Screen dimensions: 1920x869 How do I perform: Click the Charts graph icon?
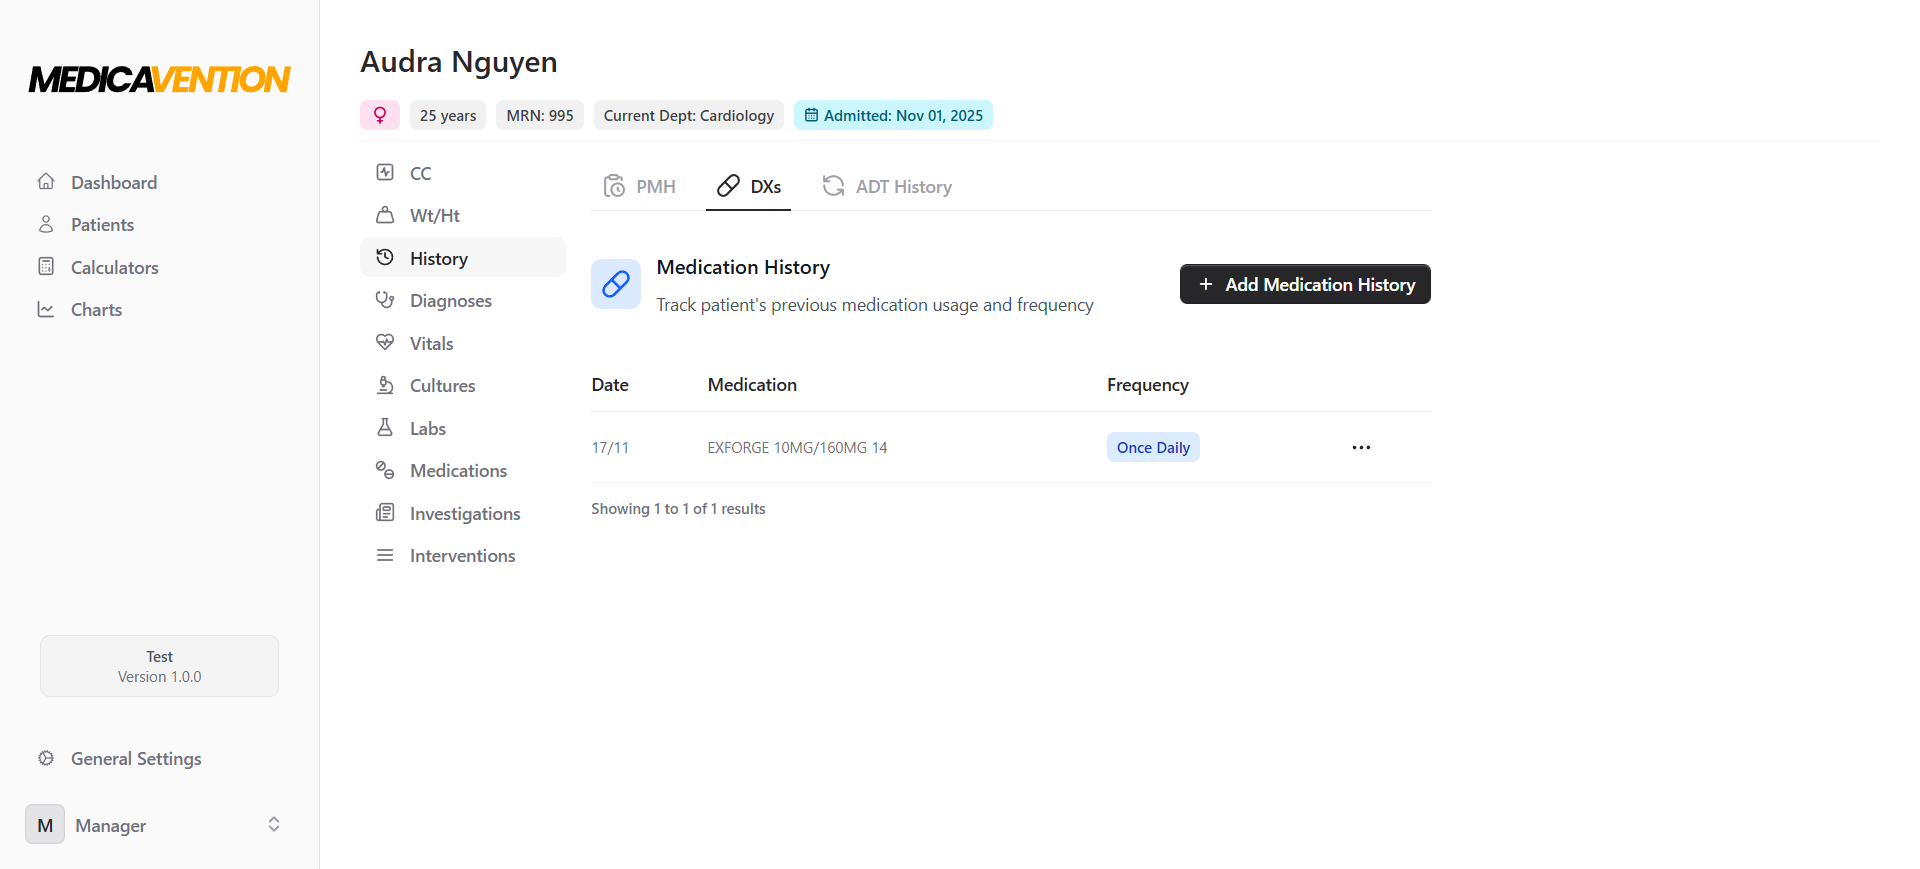46,310
